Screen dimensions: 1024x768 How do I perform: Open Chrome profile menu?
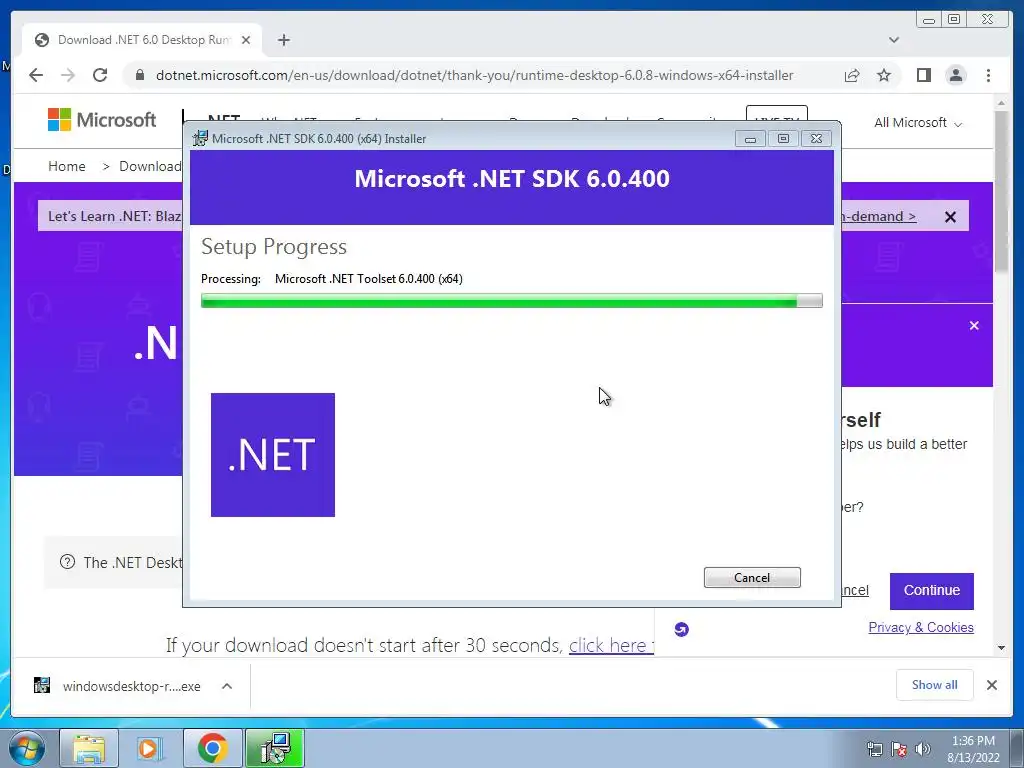[955, 75]
